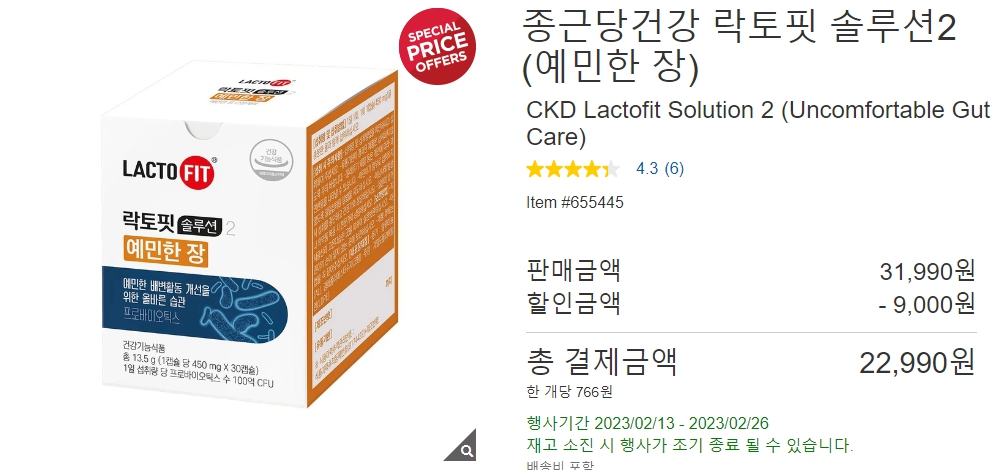Click the green 행사기간 promotion date text
The image size is (1006, 470).
tap(647, 424)
